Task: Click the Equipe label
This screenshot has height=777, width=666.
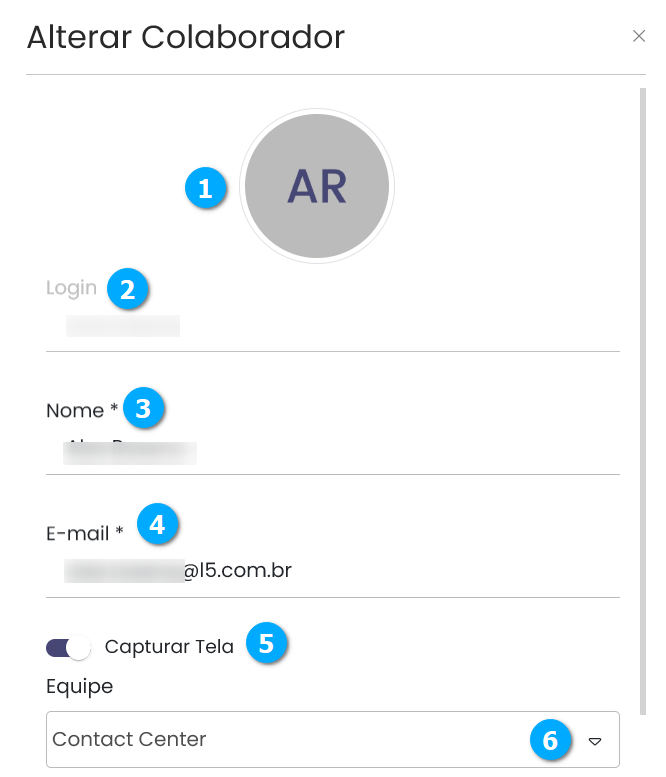Action: tap(79, 686)
